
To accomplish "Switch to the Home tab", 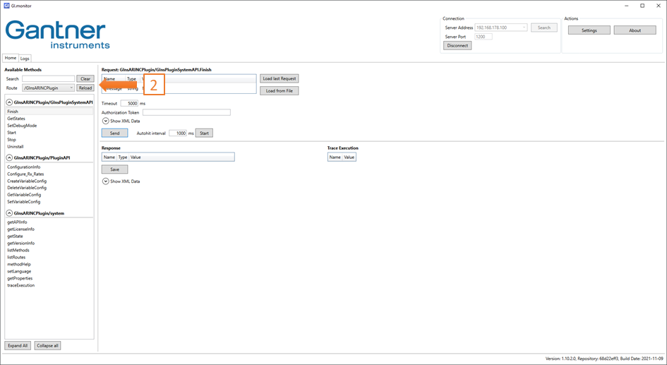I will [11, 58].
